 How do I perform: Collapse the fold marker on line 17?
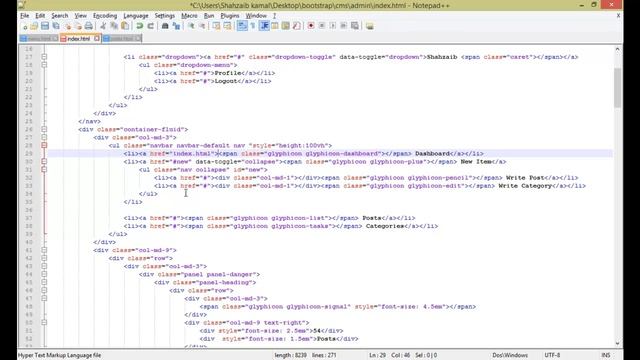click(x=44, y=57)
